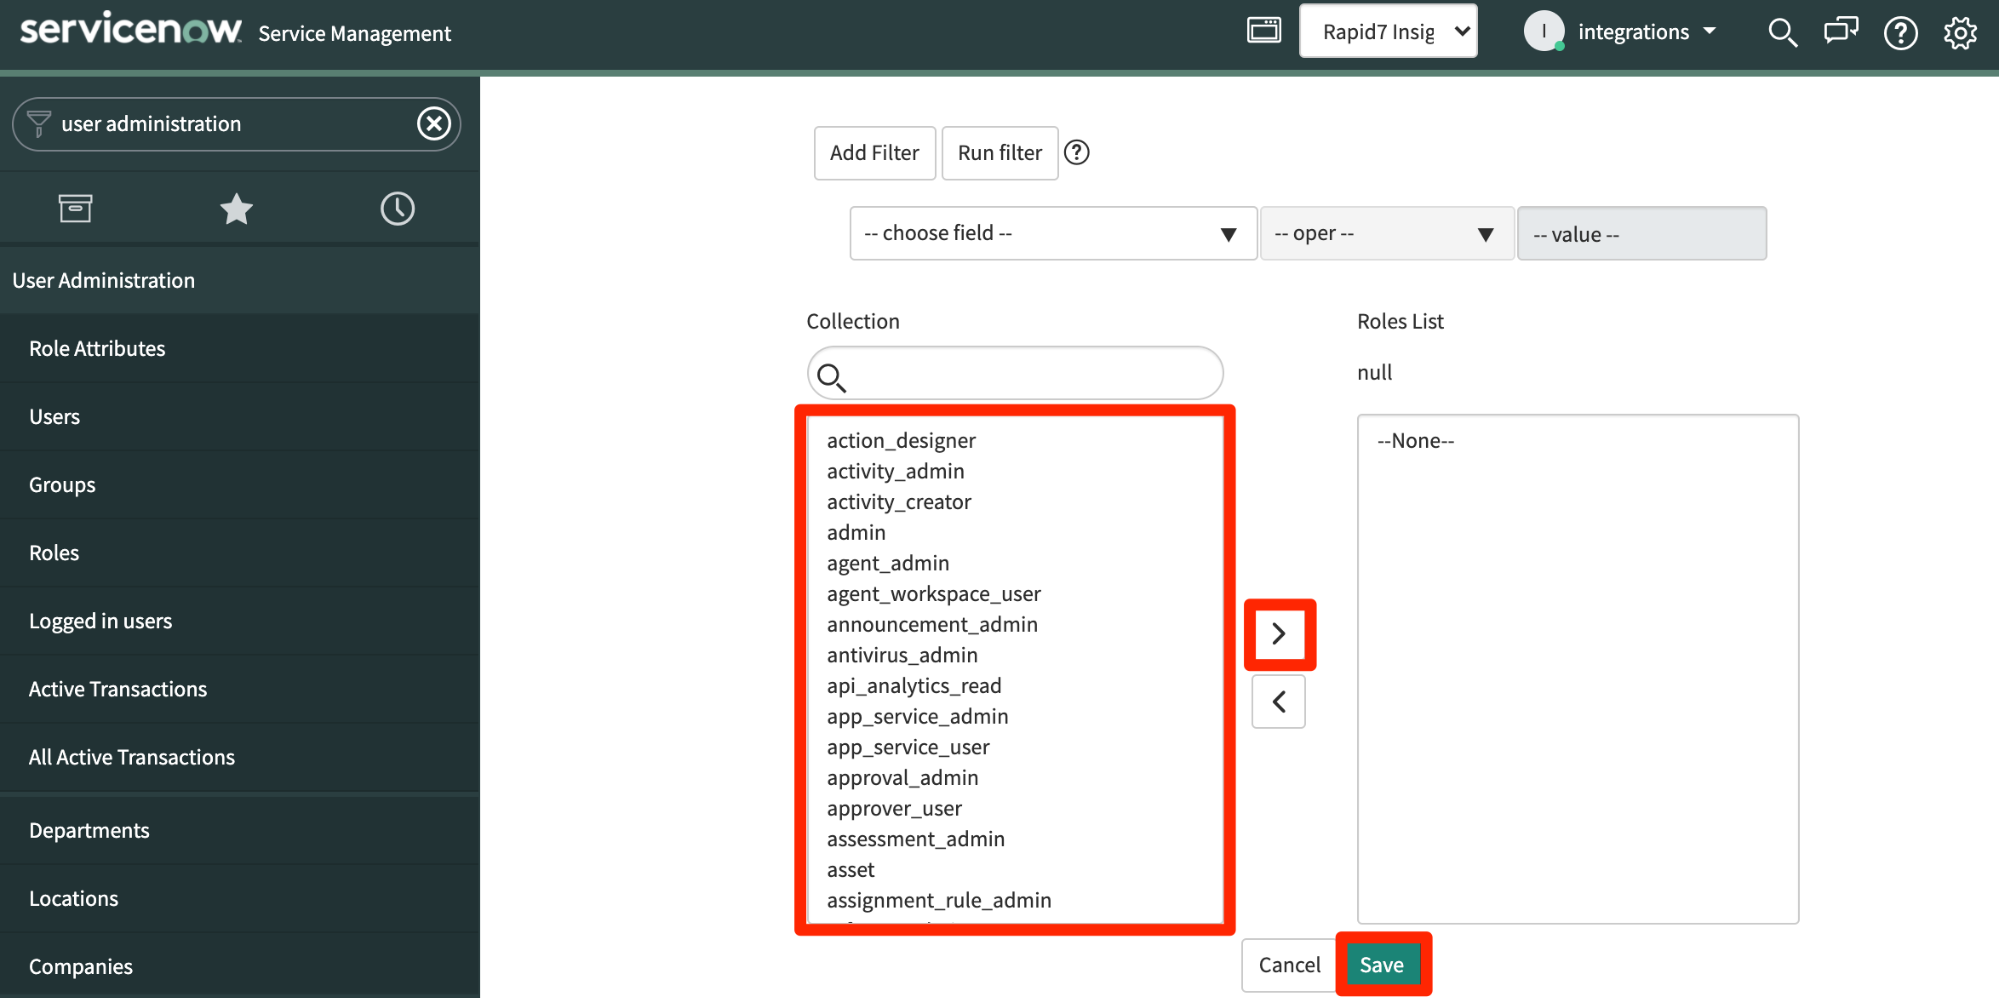Click the navigator filter input field

pyautogui.click(x=236, y=124)
